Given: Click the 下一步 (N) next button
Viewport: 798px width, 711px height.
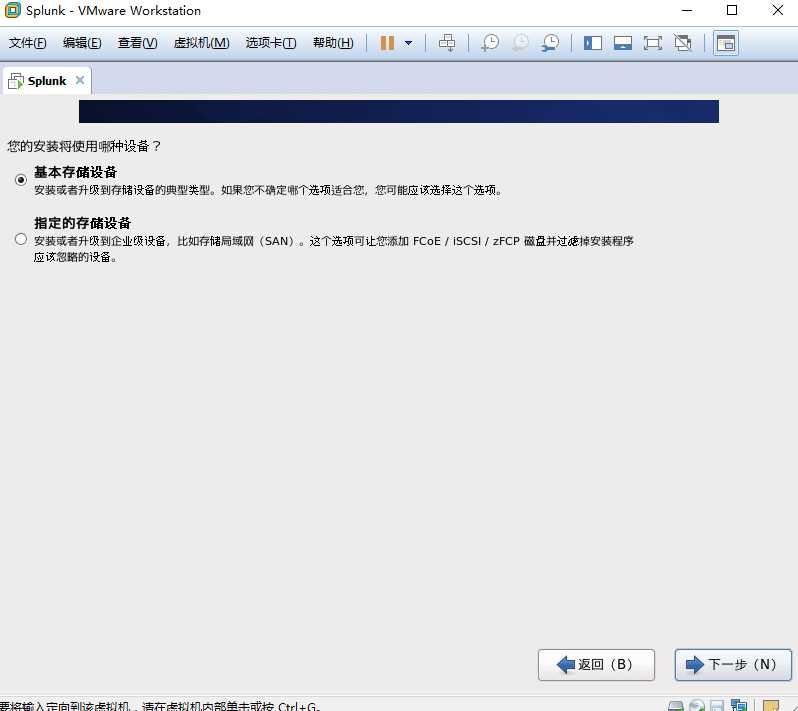Looking at the screenshot, I should 733,664.
